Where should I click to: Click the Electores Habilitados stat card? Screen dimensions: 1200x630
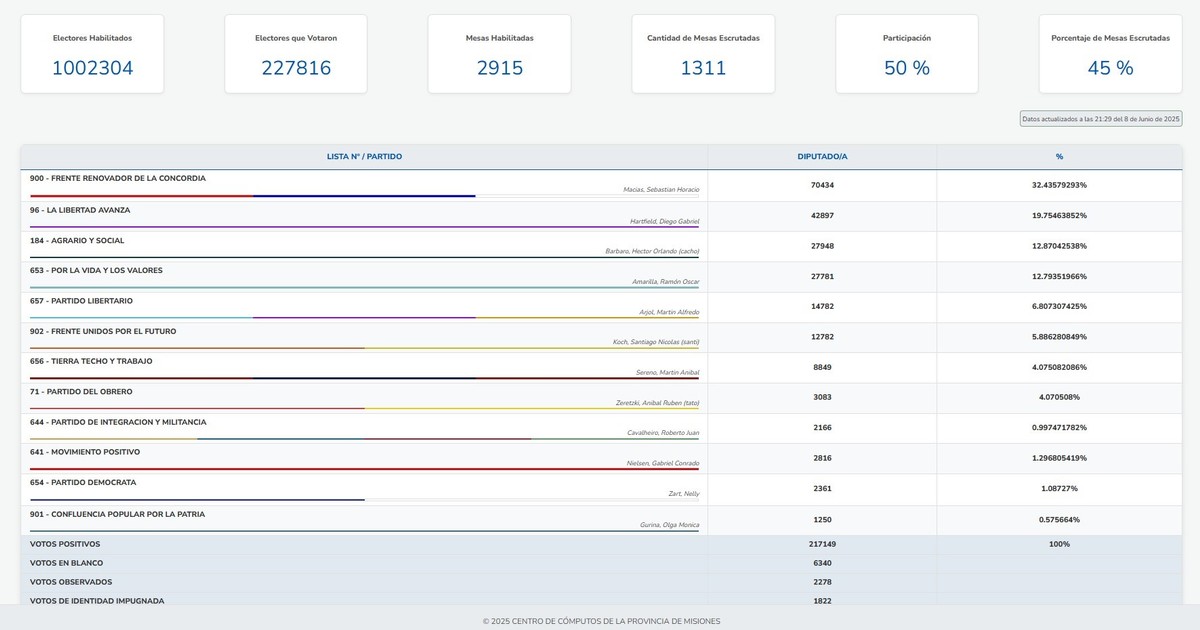92,54
